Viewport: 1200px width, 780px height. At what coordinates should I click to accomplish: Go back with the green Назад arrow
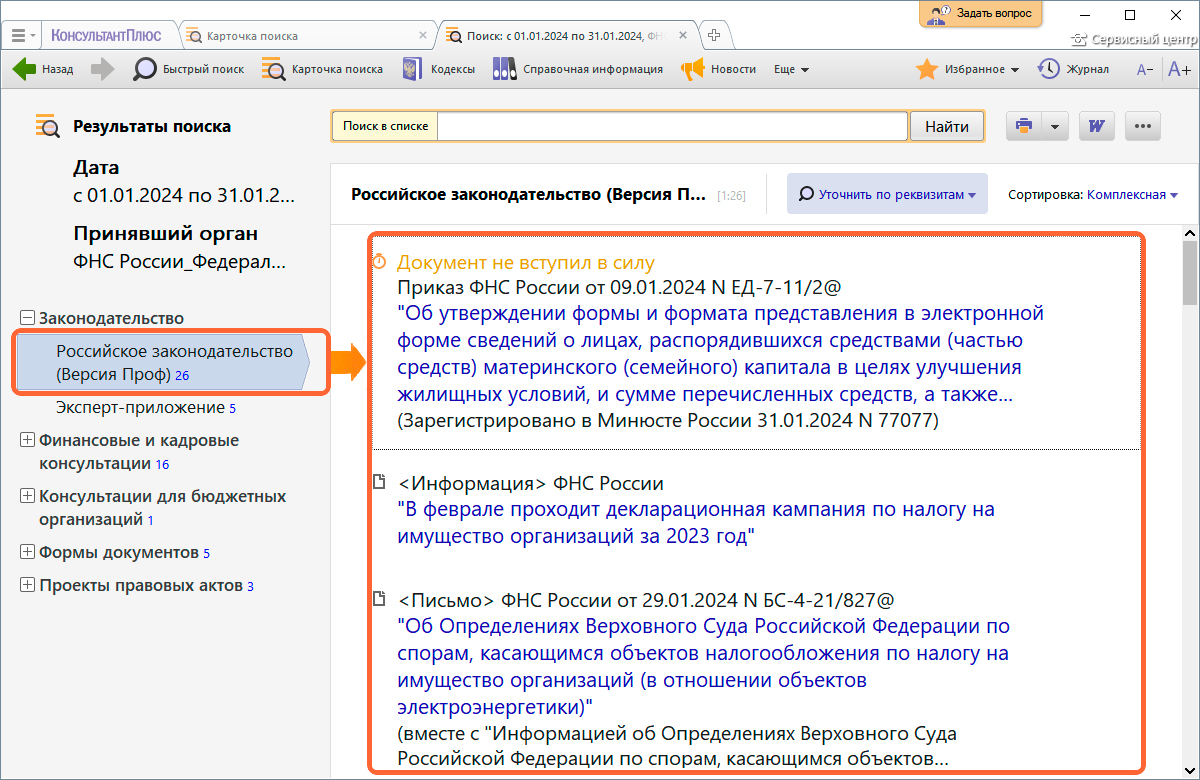click(x=42, y=70)
